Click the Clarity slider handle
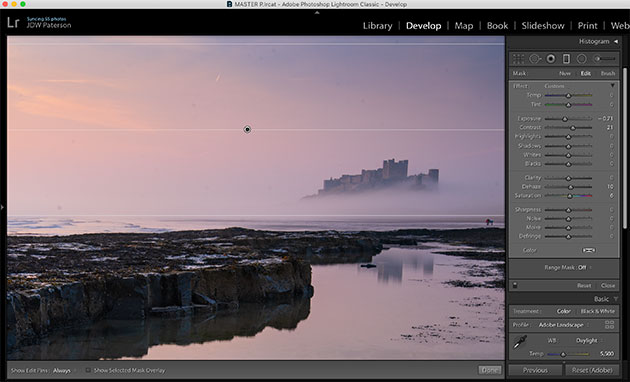Image resolution: width=630 pixels, height=382 pixels. (x=568, y=178)
